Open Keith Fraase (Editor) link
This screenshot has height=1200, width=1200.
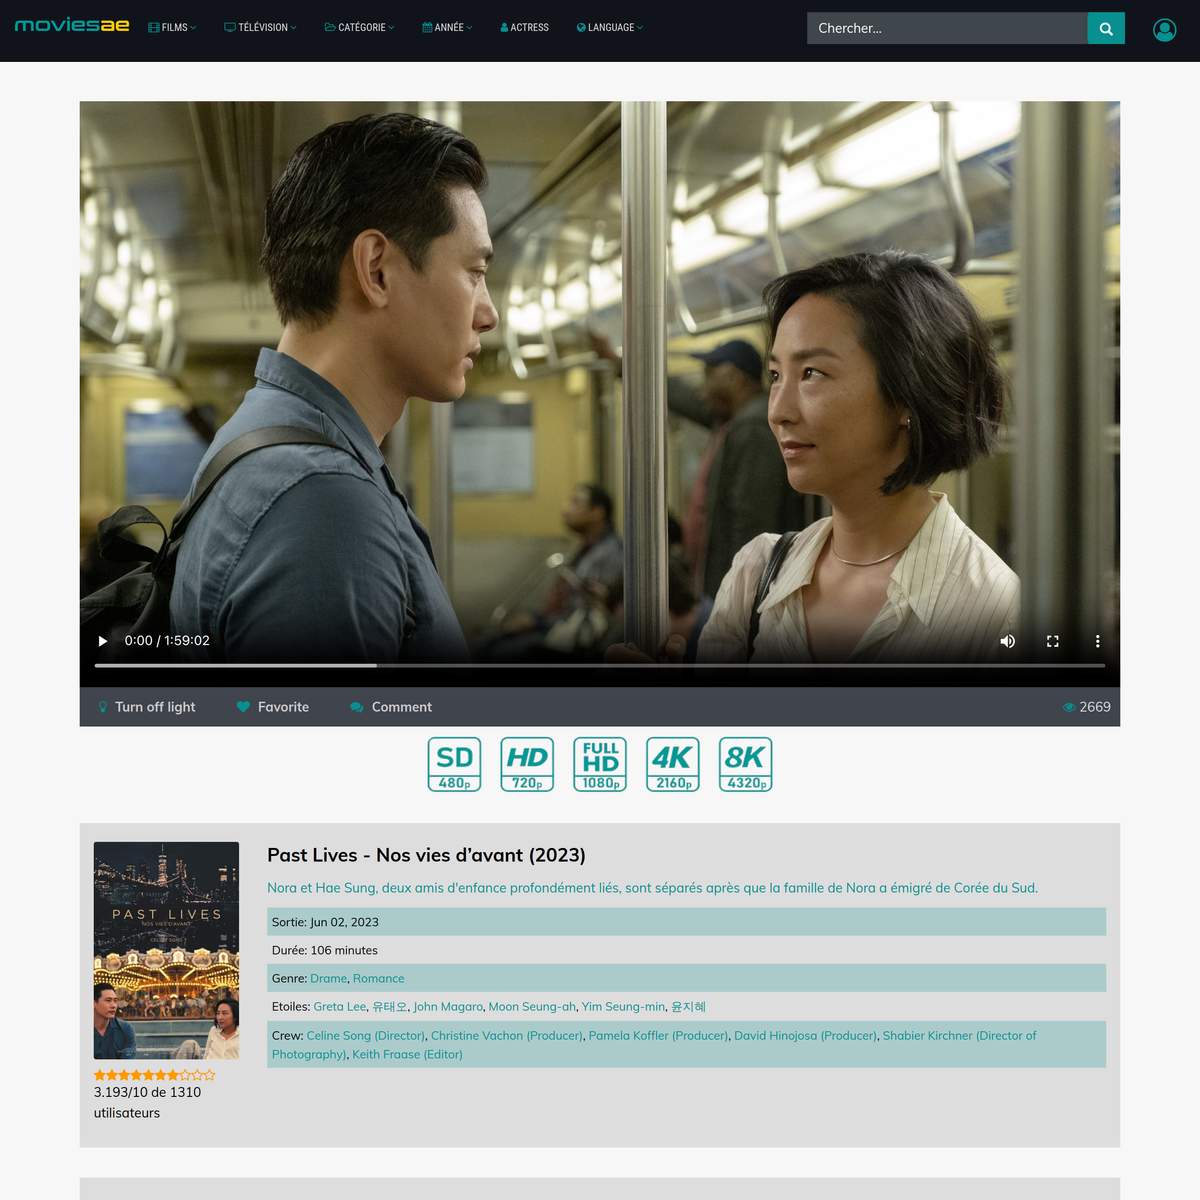(x=407, y=1054)
